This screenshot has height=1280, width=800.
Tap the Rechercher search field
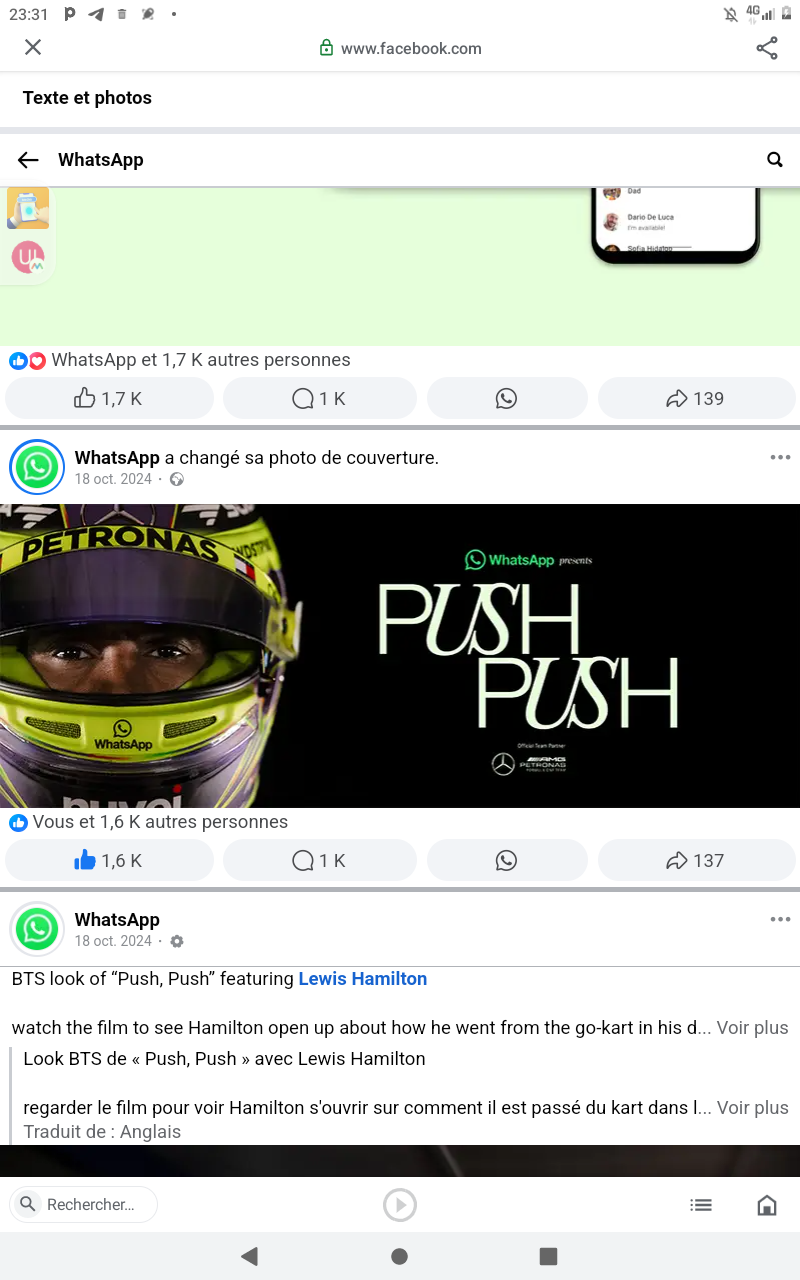click(84, 1205)
